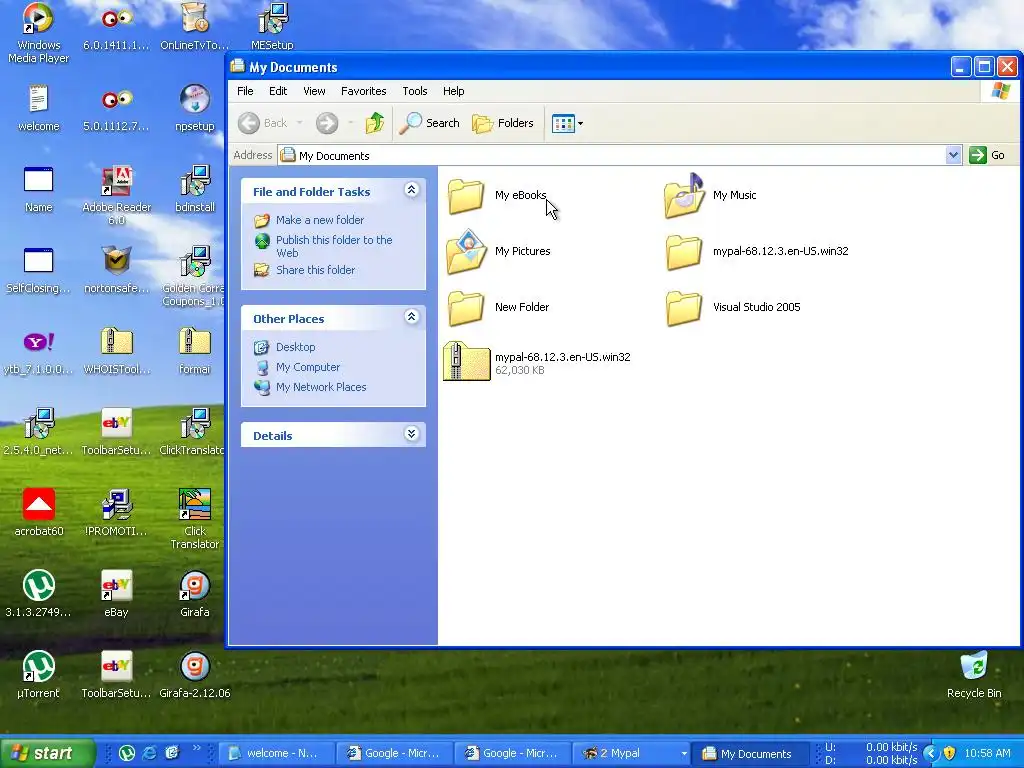This screenshot has height=768, width=1024.
Task: Expand the Details panel
Action: [411, 434]
